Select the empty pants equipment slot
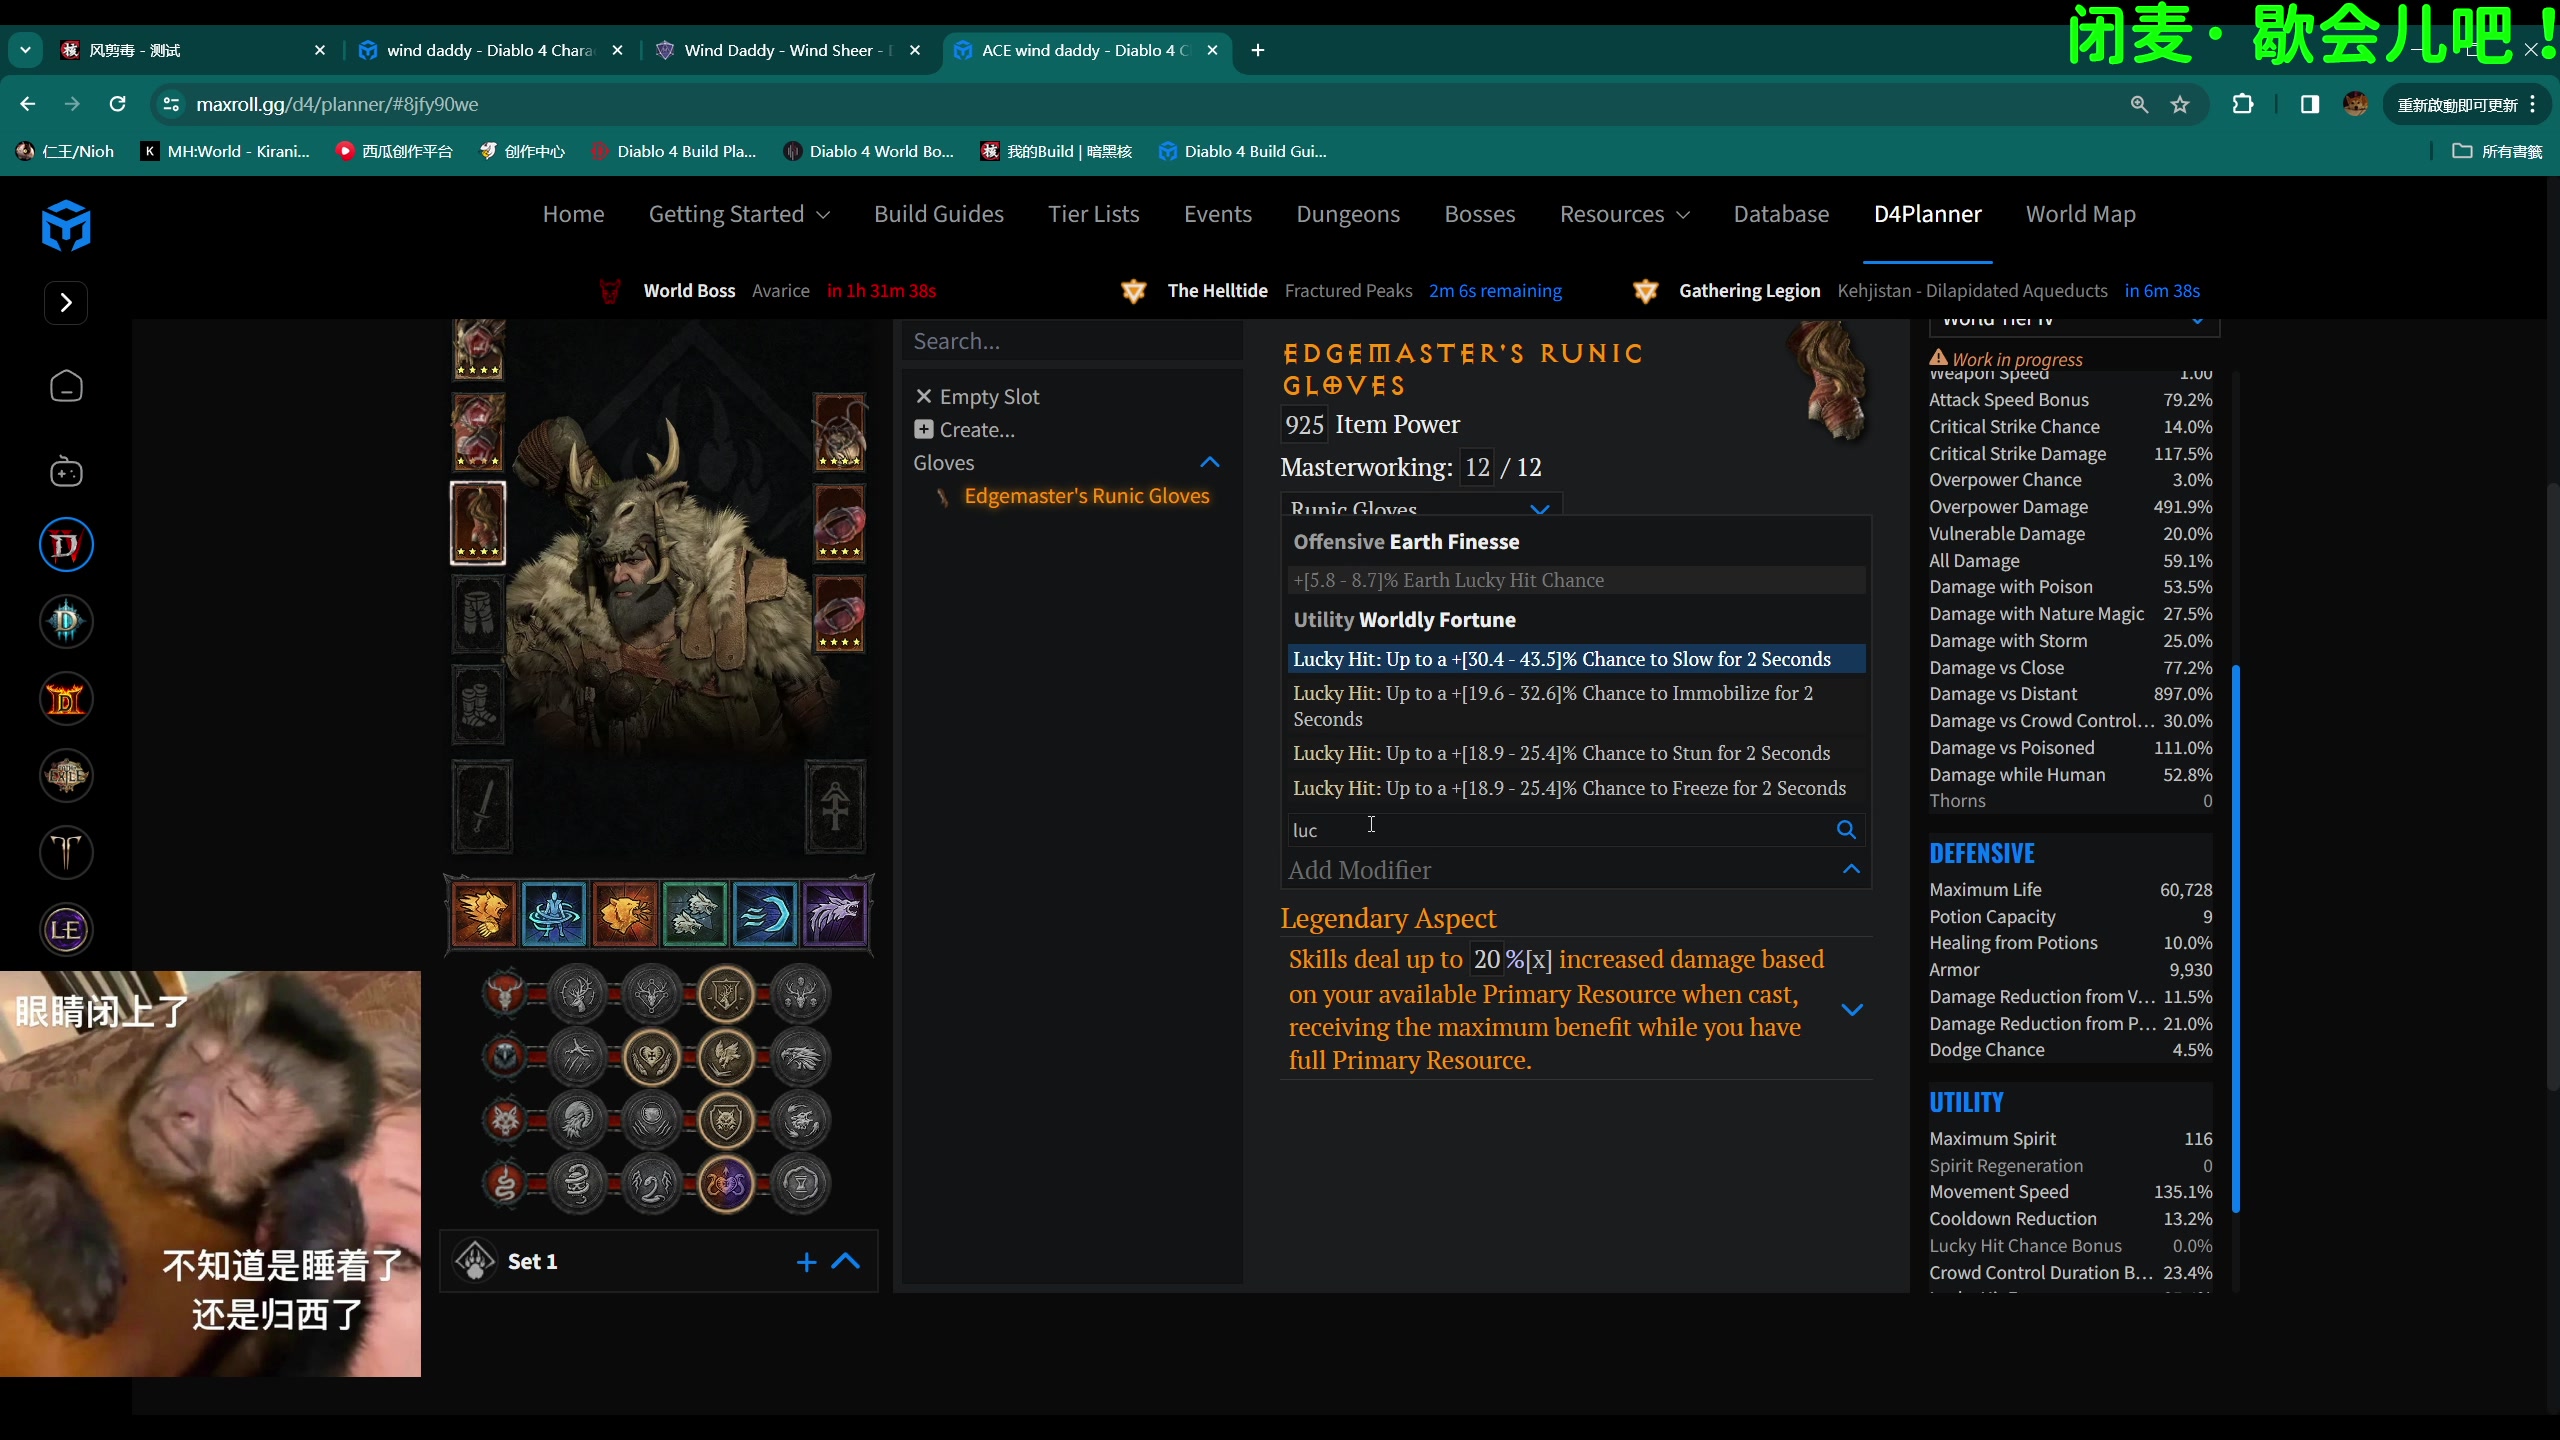This screenshot has width=2560, height=1440. pyautogui.click(x=478, y=616)
